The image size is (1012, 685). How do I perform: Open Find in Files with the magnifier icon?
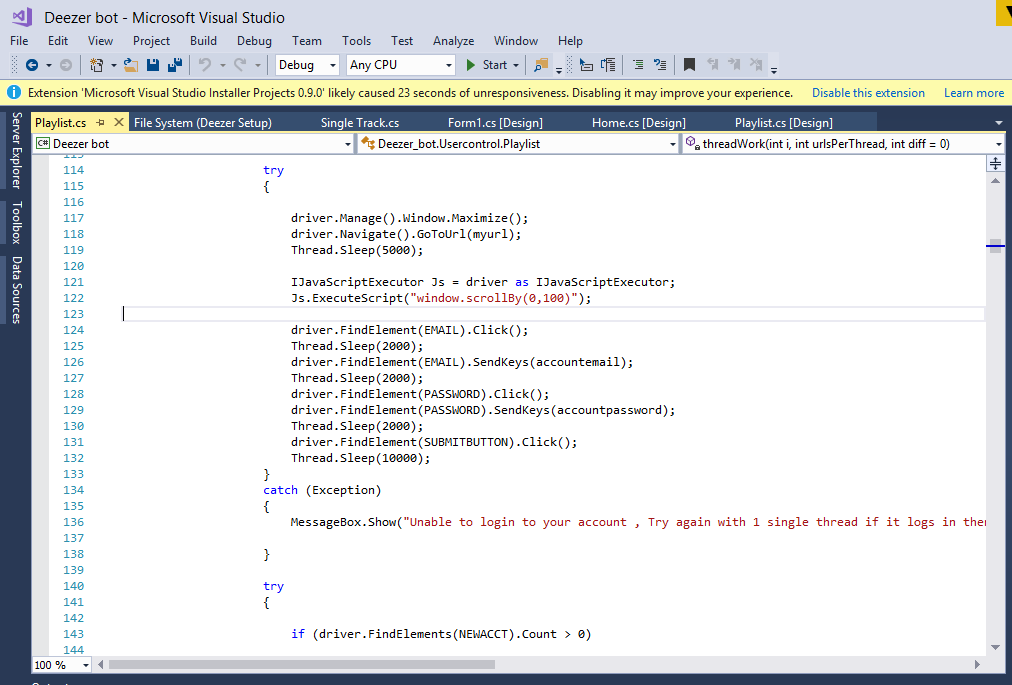click(540, 64)
